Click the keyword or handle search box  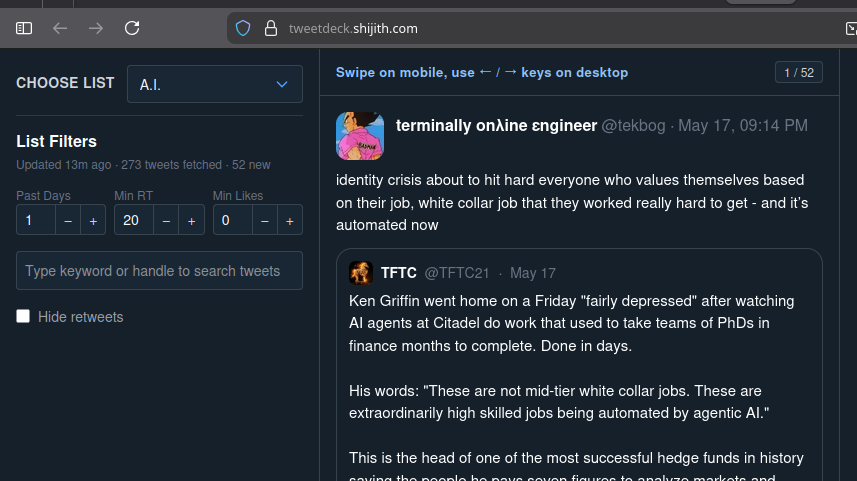159,271
